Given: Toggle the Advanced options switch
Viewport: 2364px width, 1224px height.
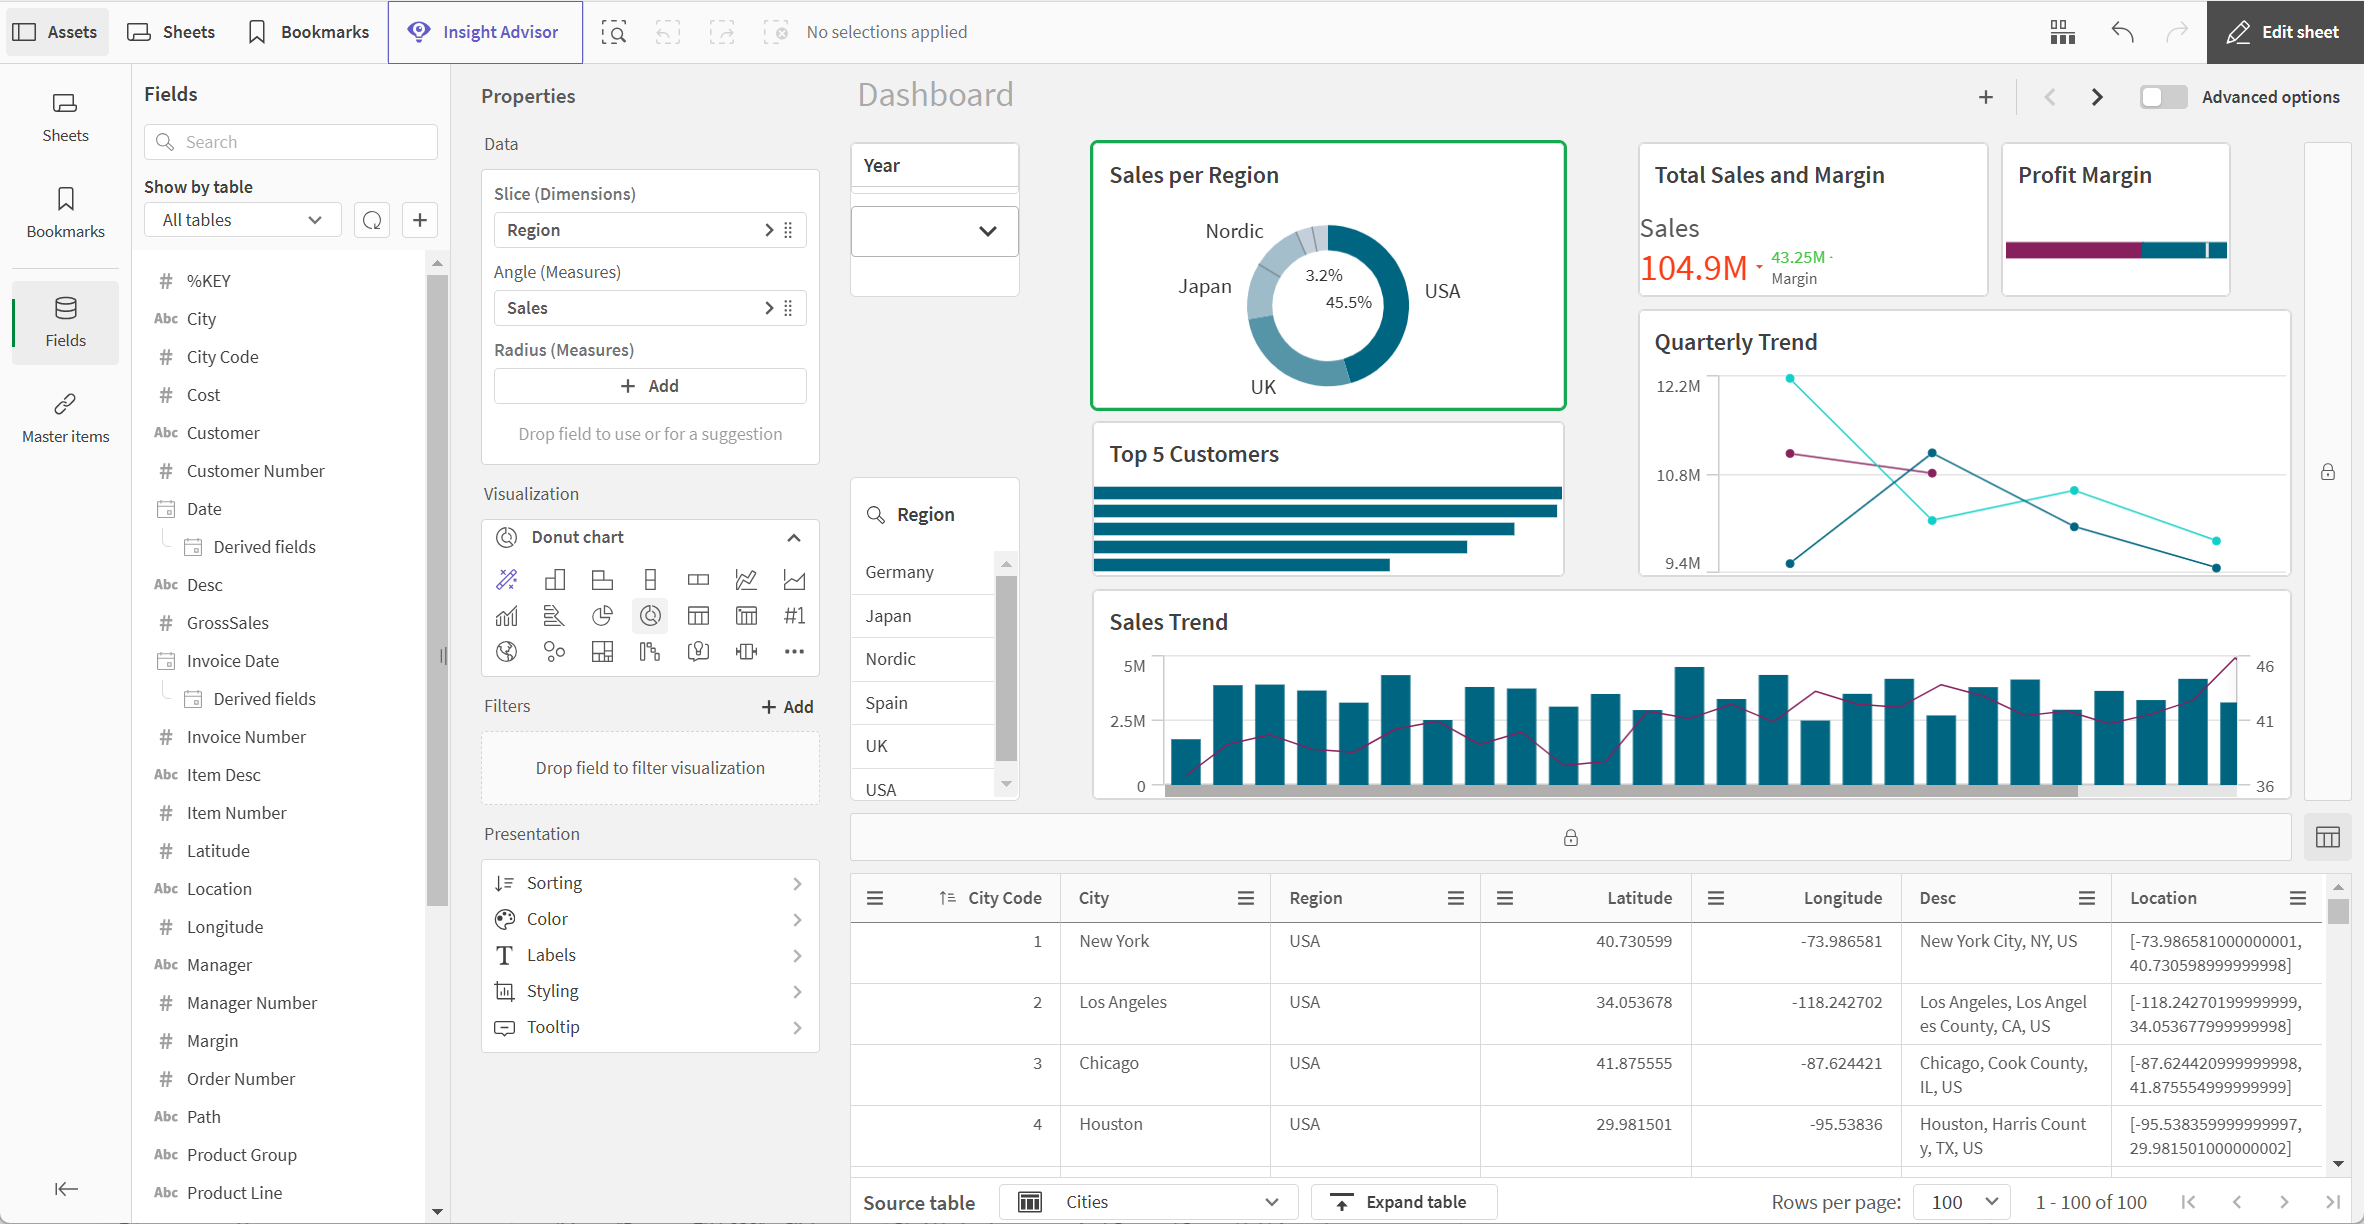Looking at the screenshot, I should [2163, 97].
